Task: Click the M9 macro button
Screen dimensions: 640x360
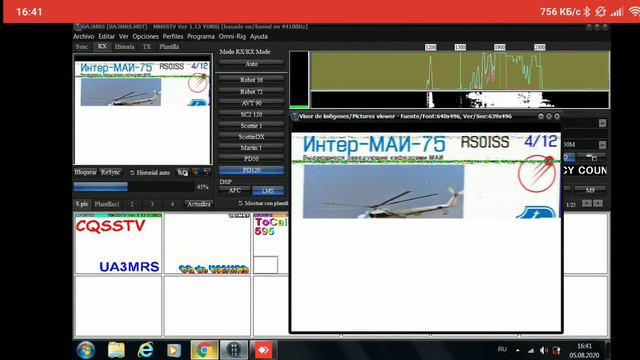Action: (590, 190)
